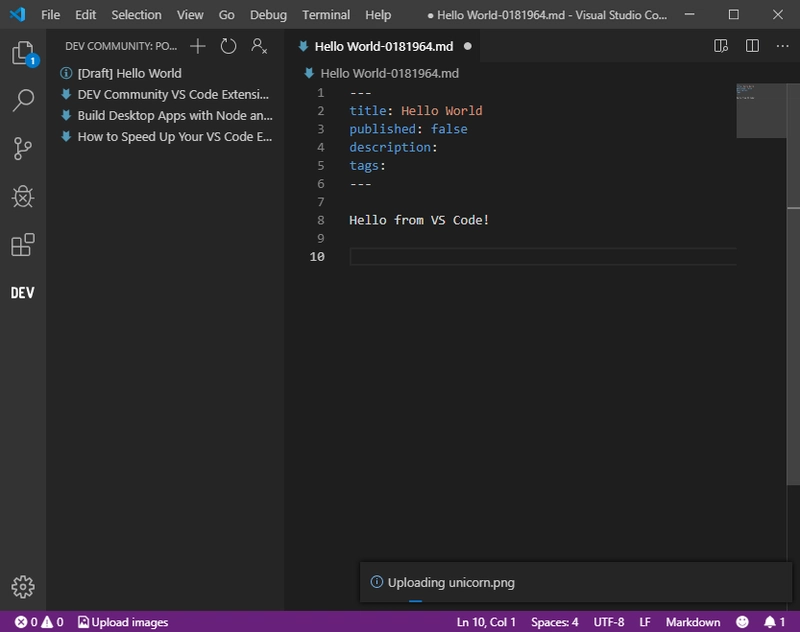This screenshot has height=632, width=800.
Task: Change indentation via Spaces: 4
Action: [555, 622]
